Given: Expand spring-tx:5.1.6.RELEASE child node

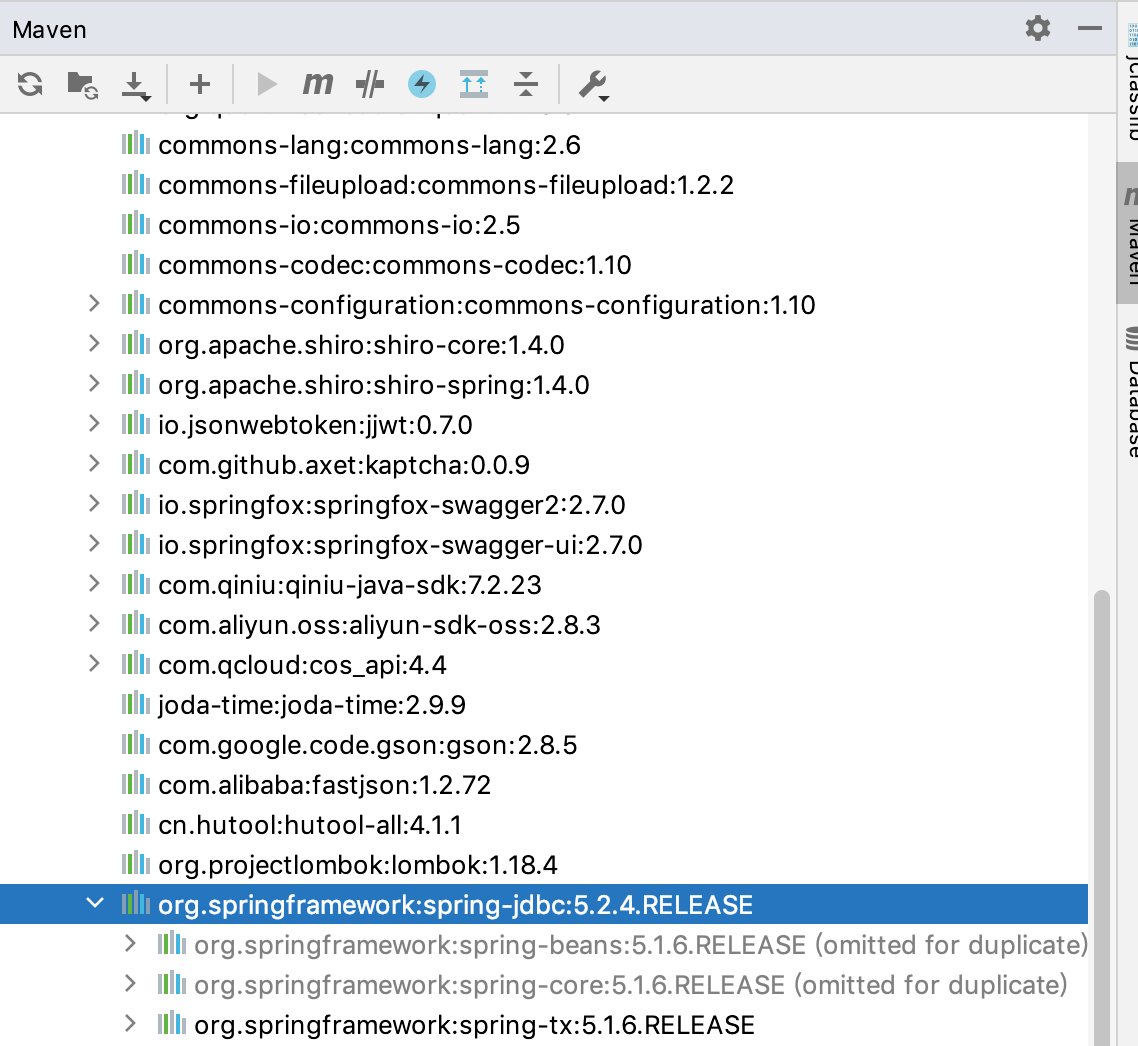Looking at the screenshot, I should (130, 1023).
